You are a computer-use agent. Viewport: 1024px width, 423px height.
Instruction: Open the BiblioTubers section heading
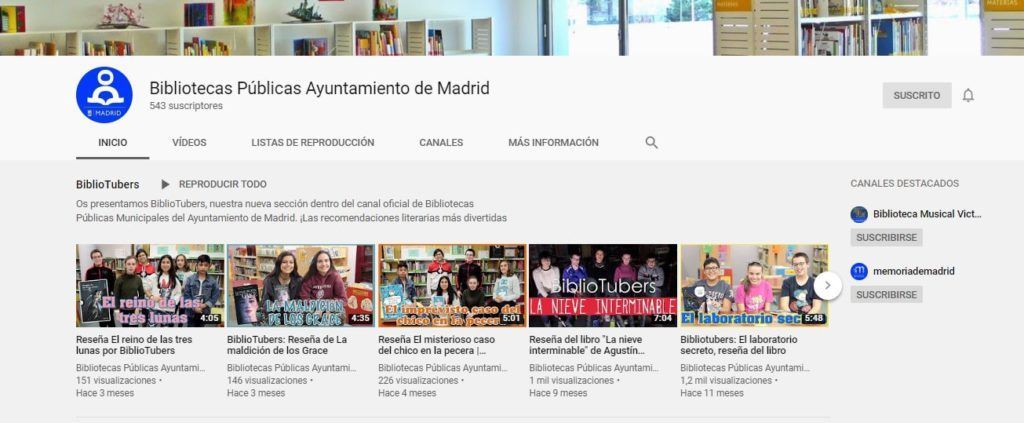point(107,185)
